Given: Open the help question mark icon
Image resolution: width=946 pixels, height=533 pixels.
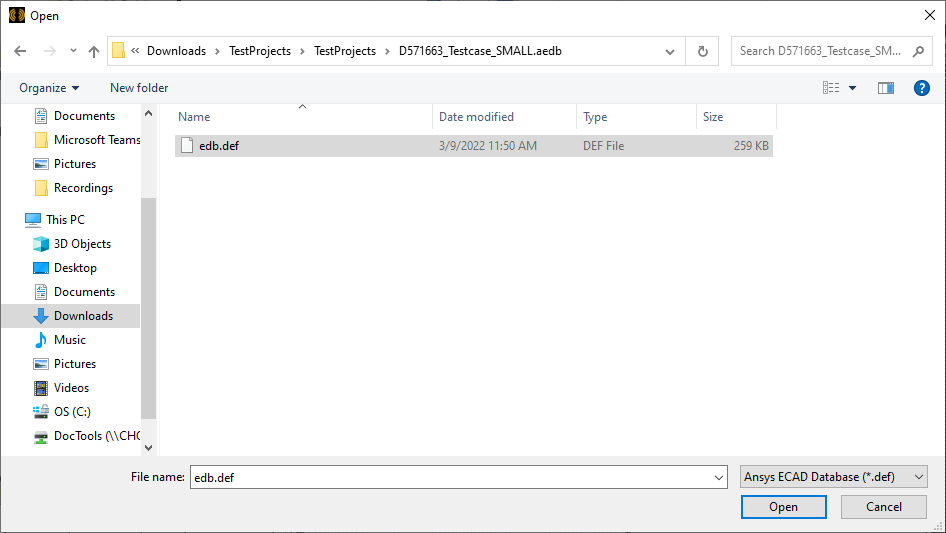Looking at the screenshot, I should pos(921,88).
